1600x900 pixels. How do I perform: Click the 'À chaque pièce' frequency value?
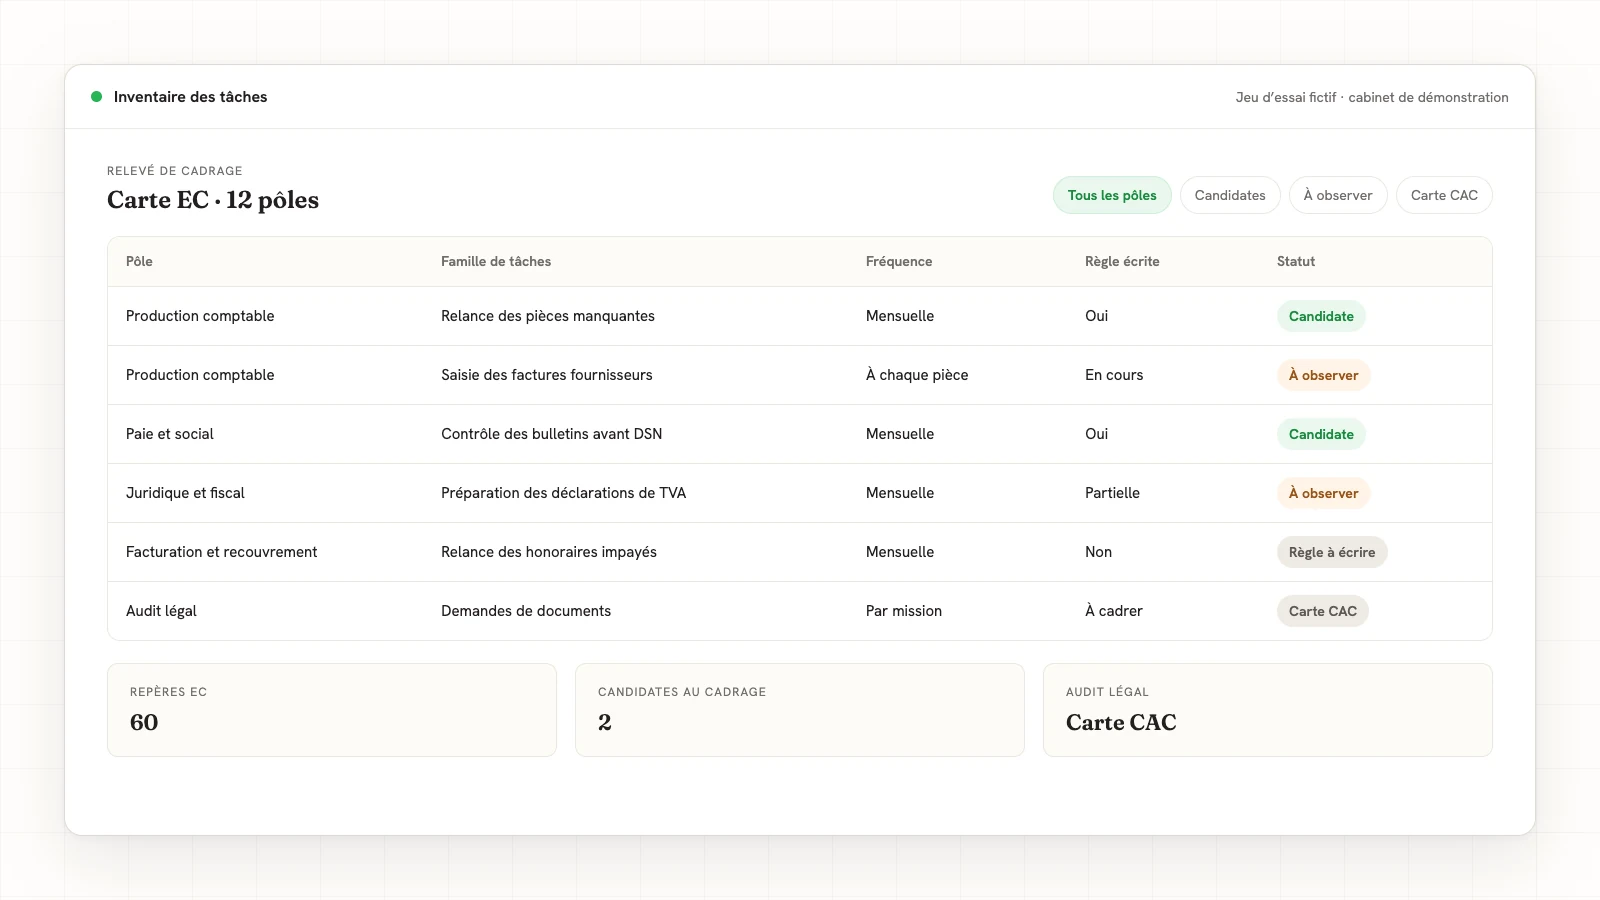coord(917,375)
